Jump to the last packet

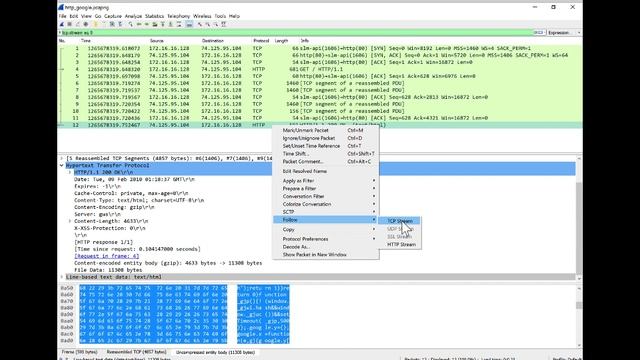click(x=170, y=24)
